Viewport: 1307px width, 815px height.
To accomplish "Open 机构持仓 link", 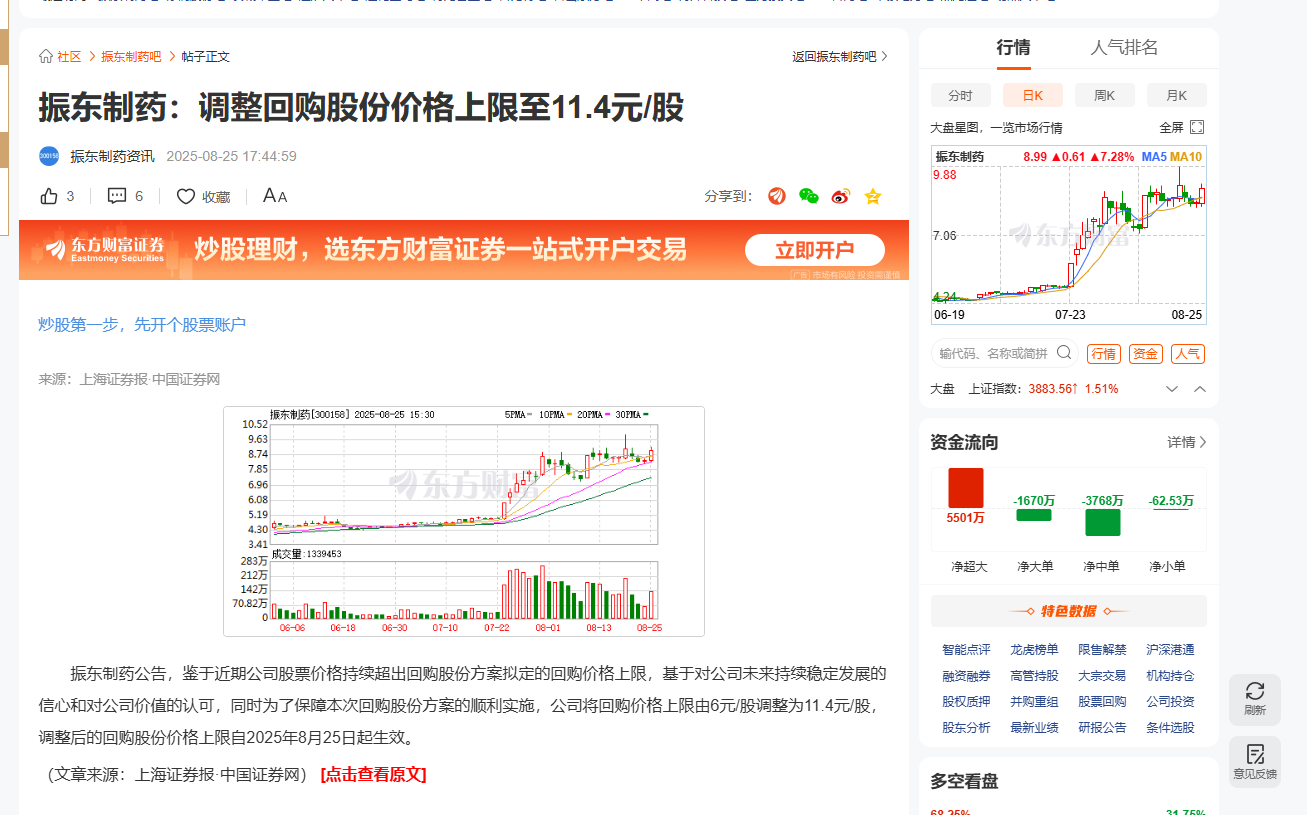I will (x=1170, y=676).
